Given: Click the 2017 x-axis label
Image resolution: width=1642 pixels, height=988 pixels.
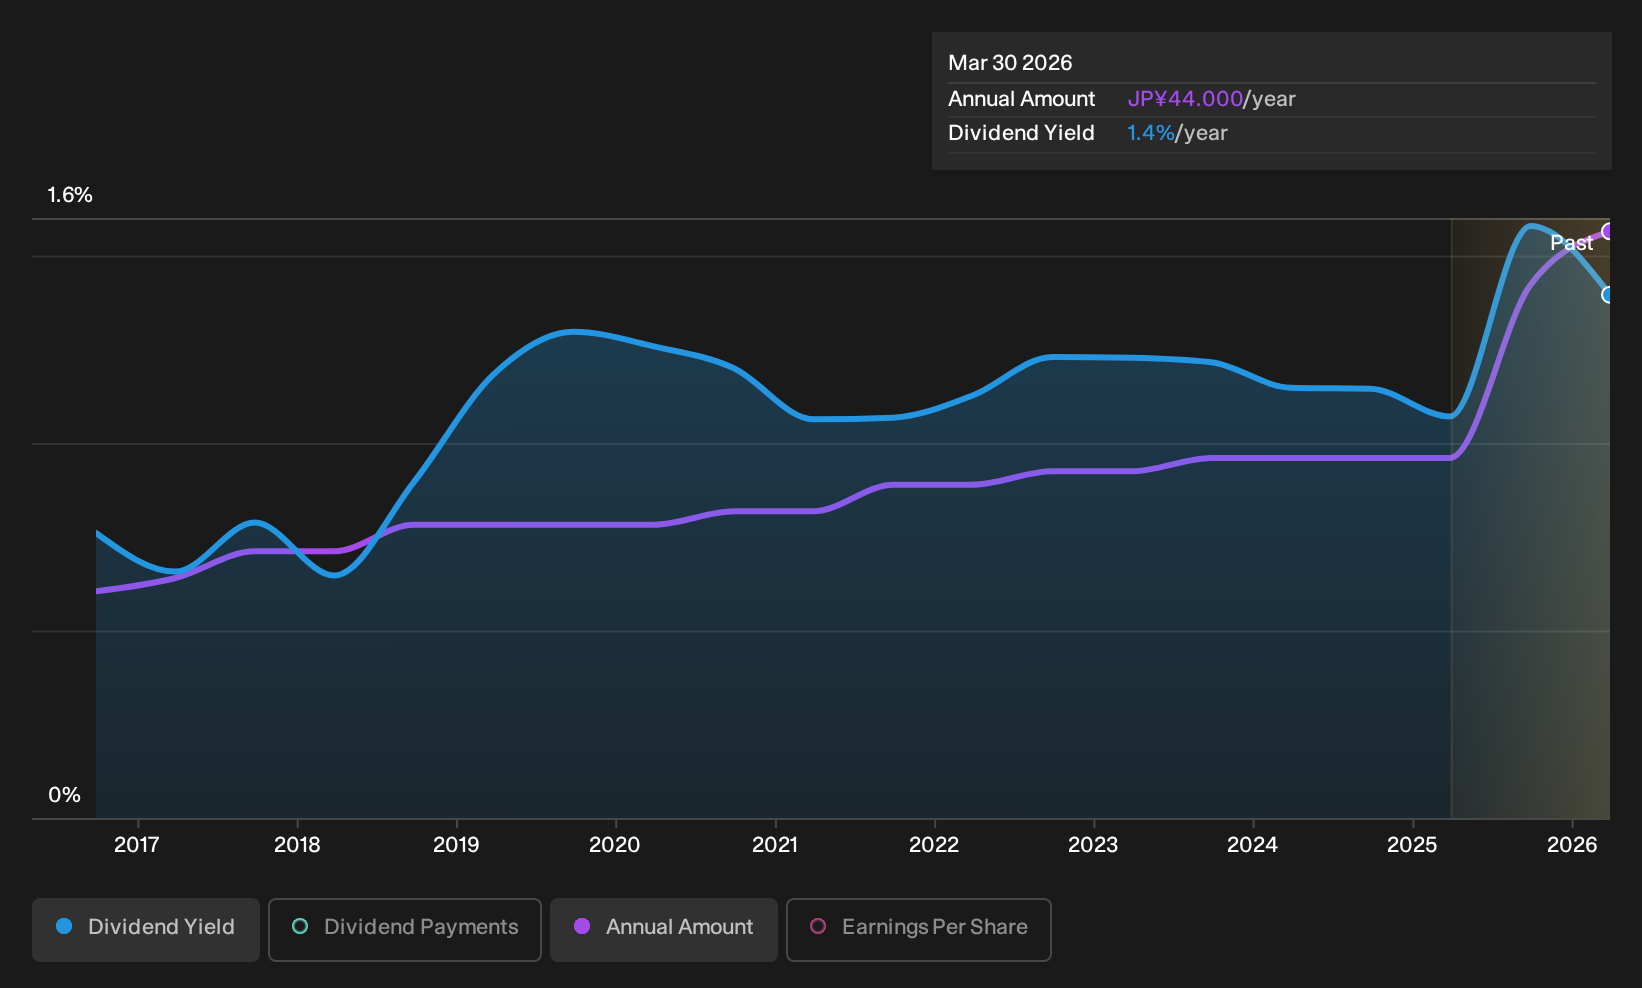Looking at the screenshot, I should (137, 845).
